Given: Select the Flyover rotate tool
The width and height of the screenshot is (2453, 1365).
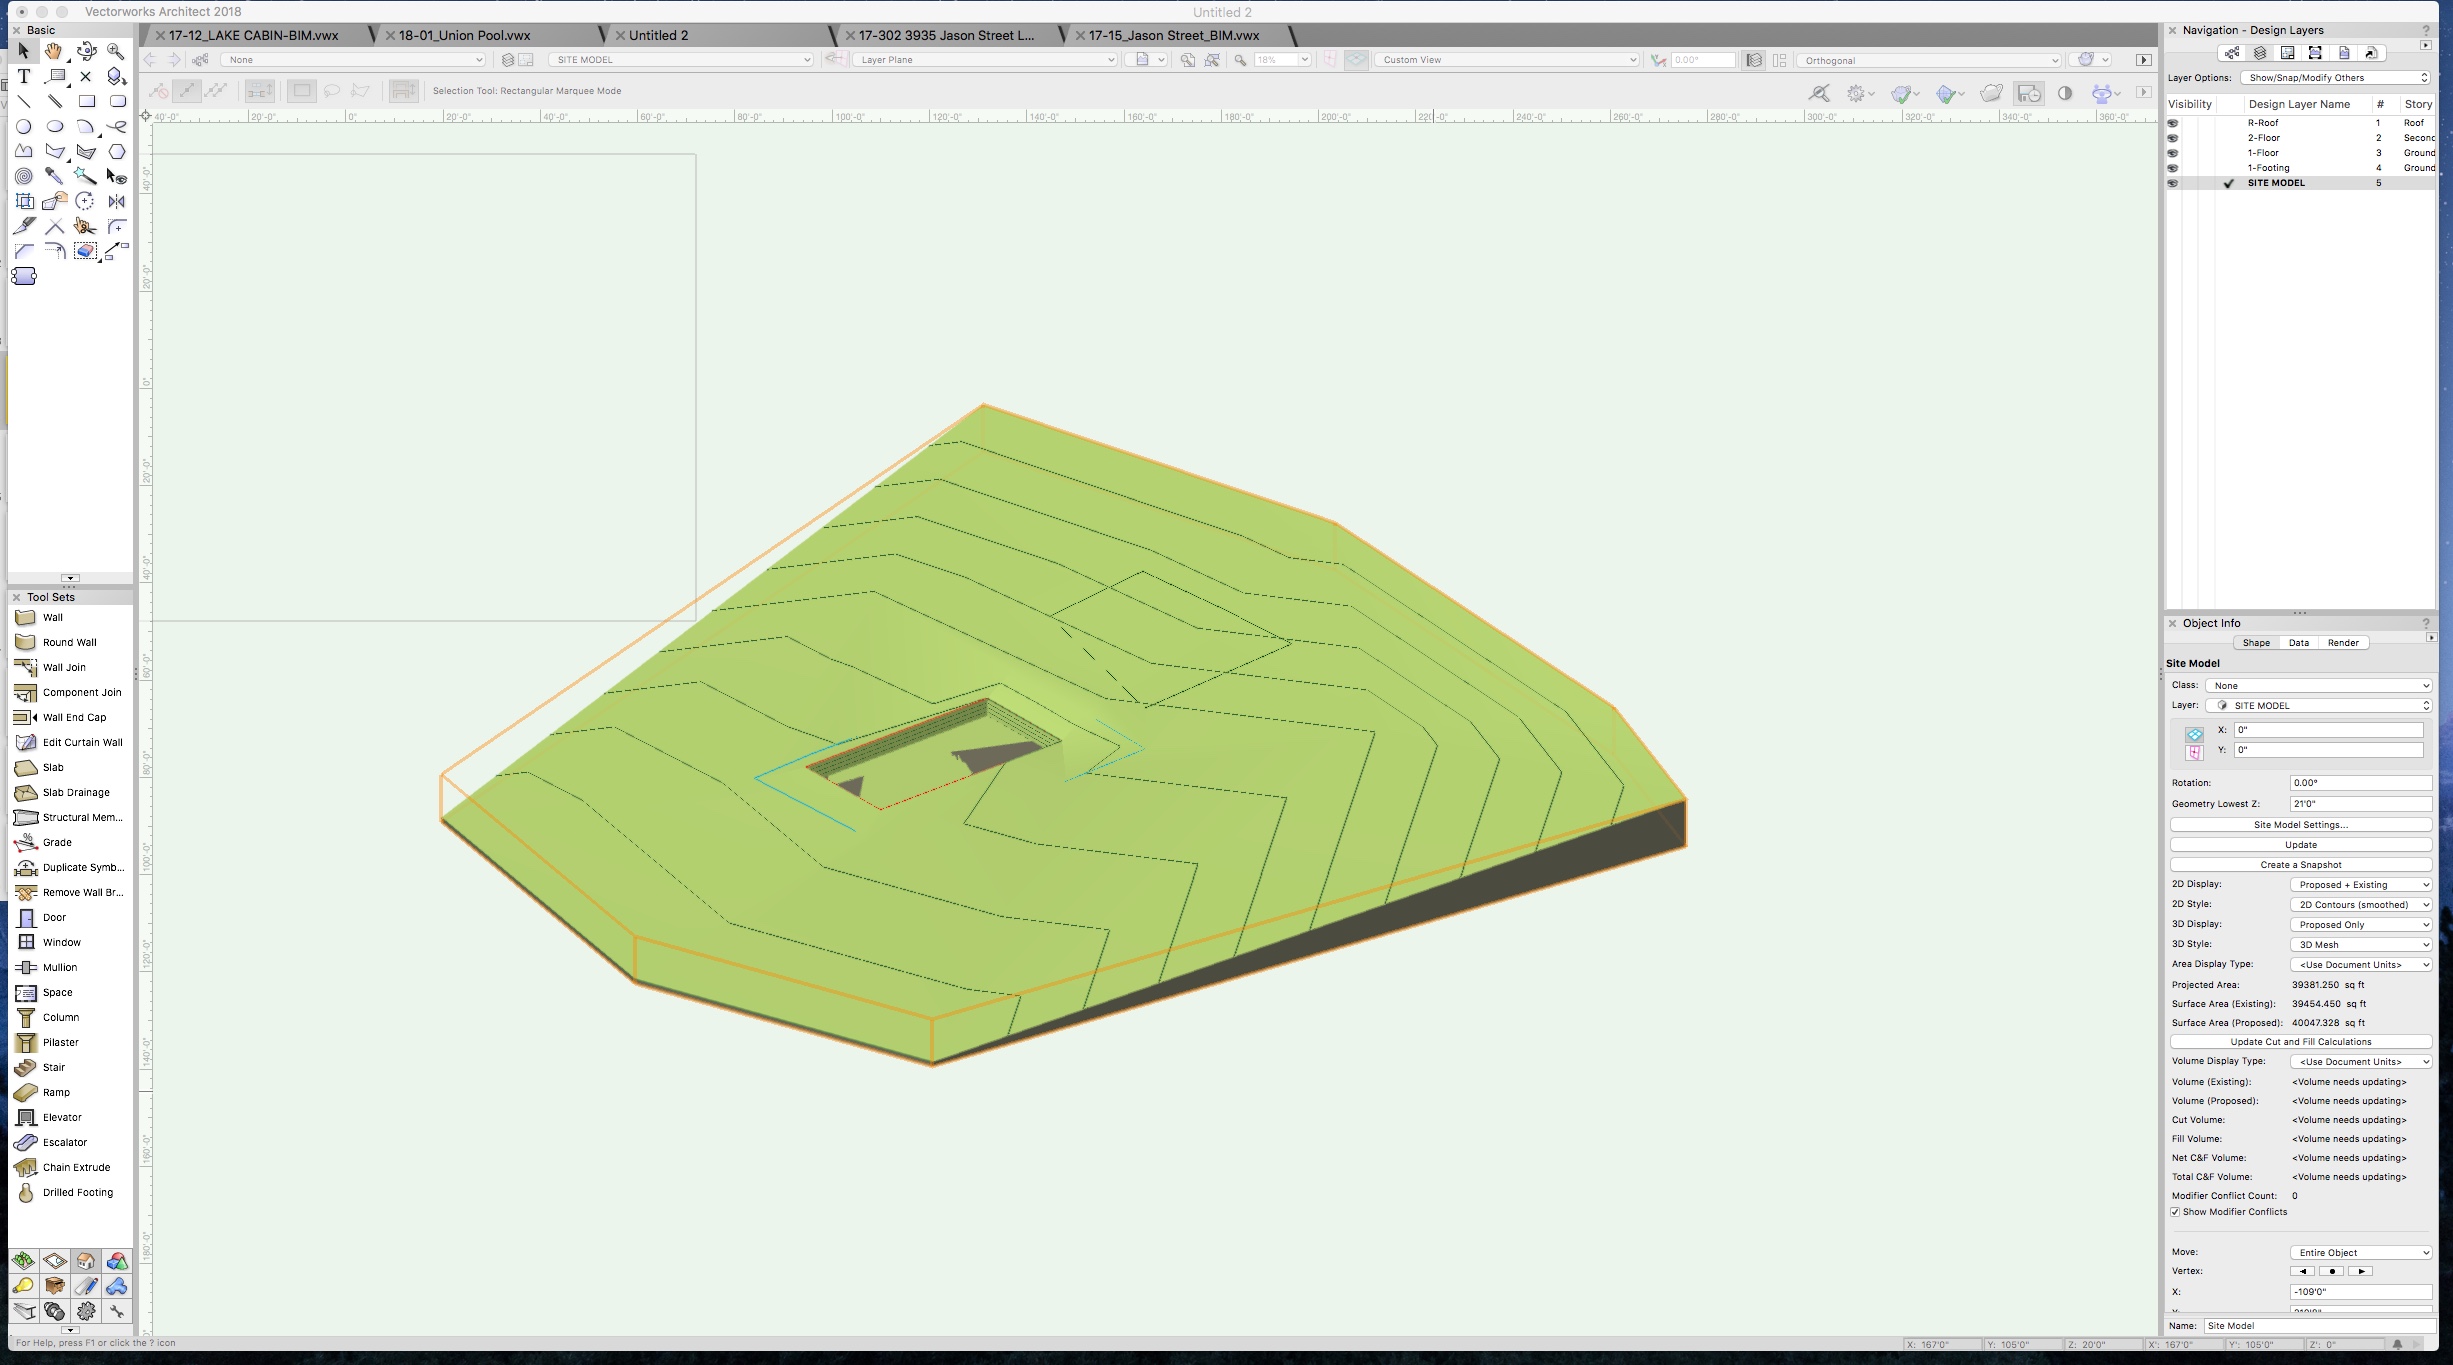Looking at the screenshot, I should click(x=86, y=51).
